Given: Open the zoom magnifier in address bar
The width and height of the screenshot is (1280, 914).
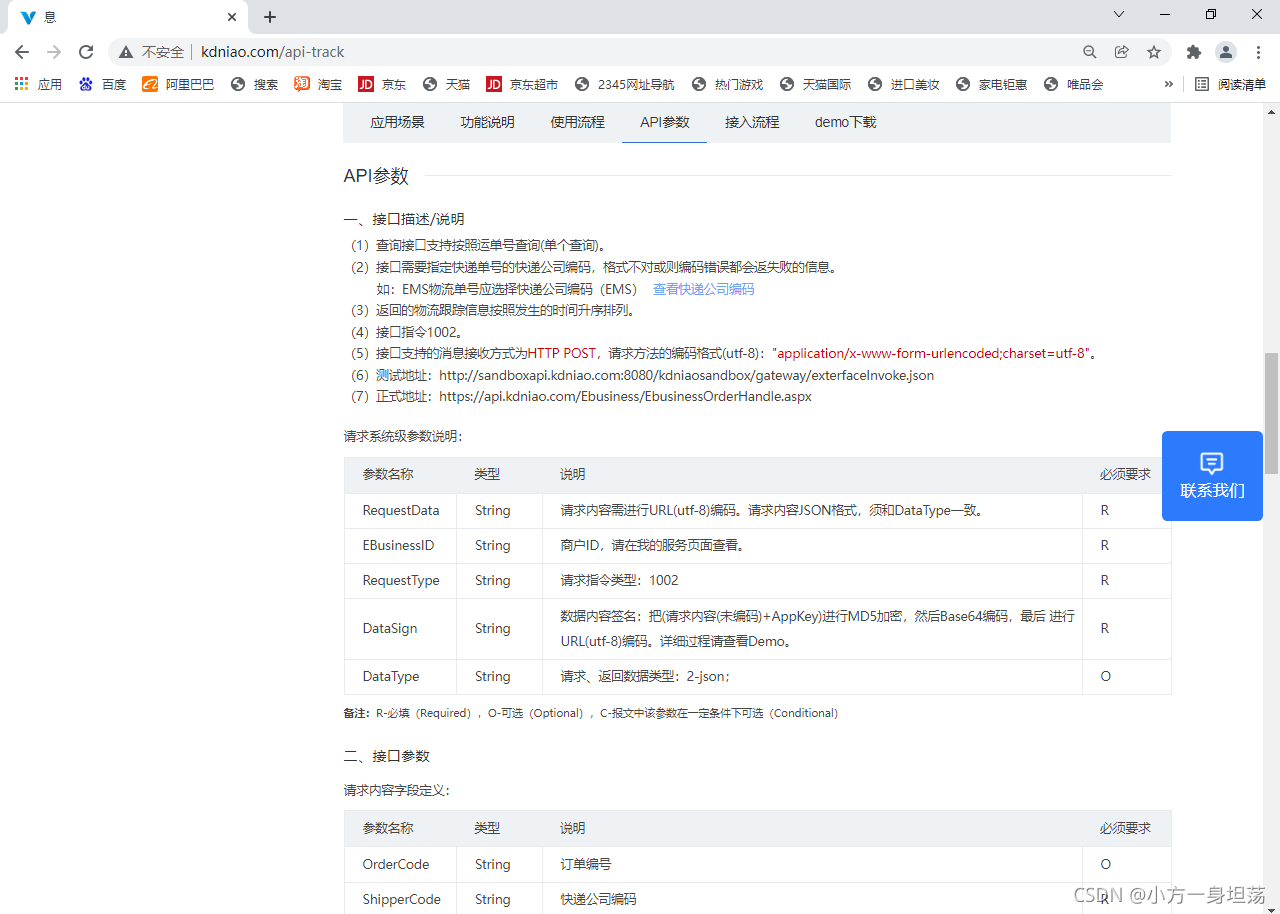Looking at the screenshot, I should click(1090, 52).
